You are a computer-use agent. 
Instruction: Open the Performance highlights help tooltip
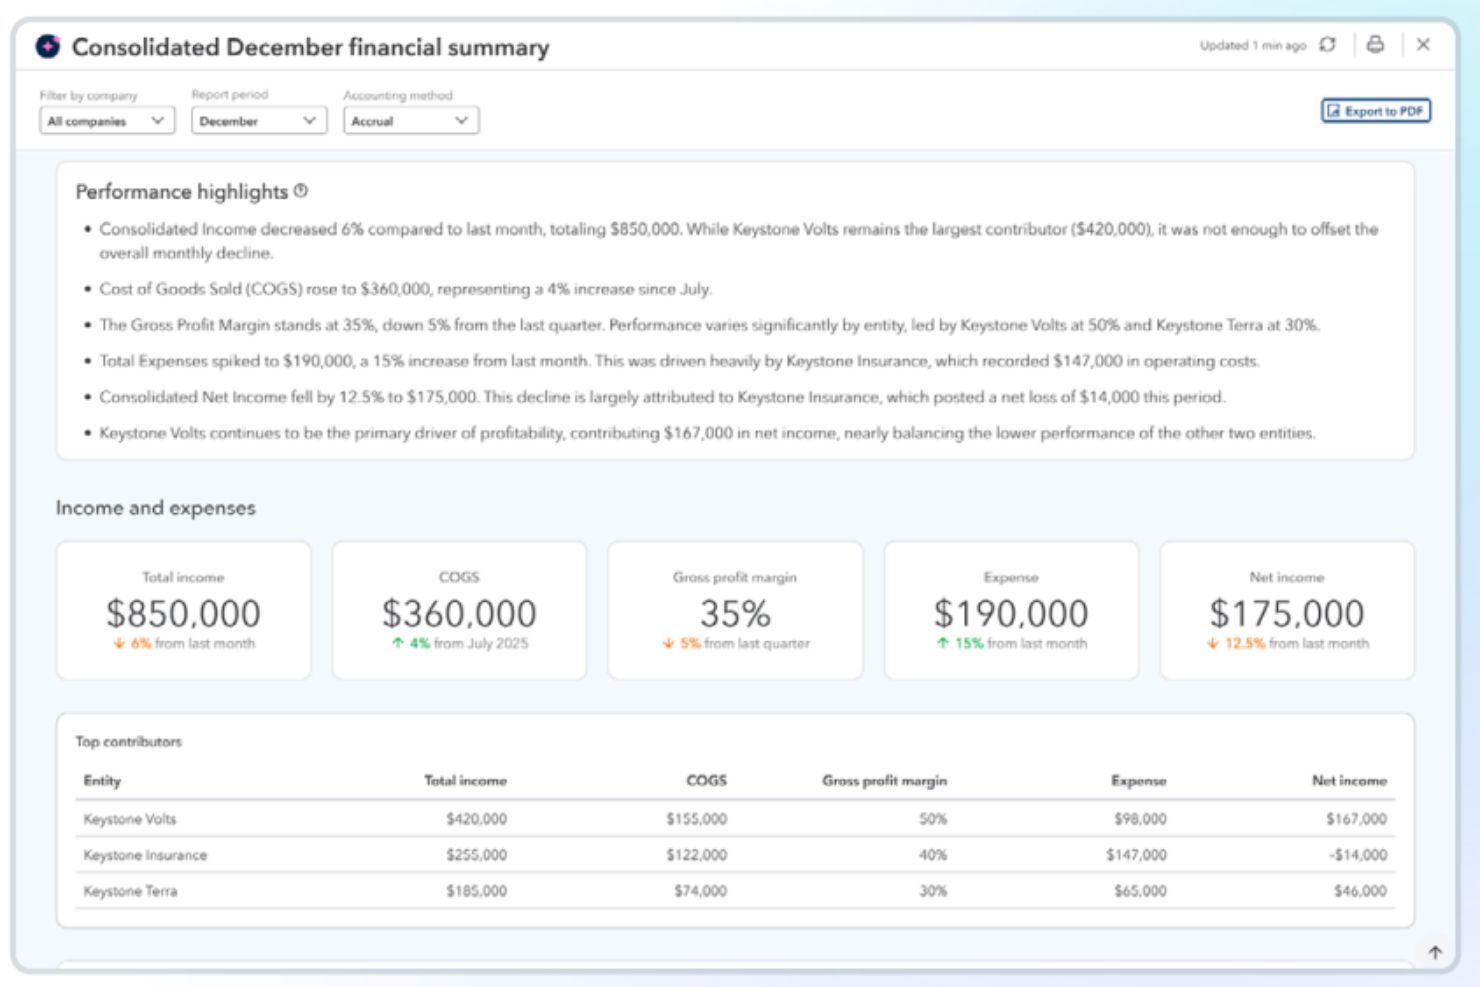(303, 188)
